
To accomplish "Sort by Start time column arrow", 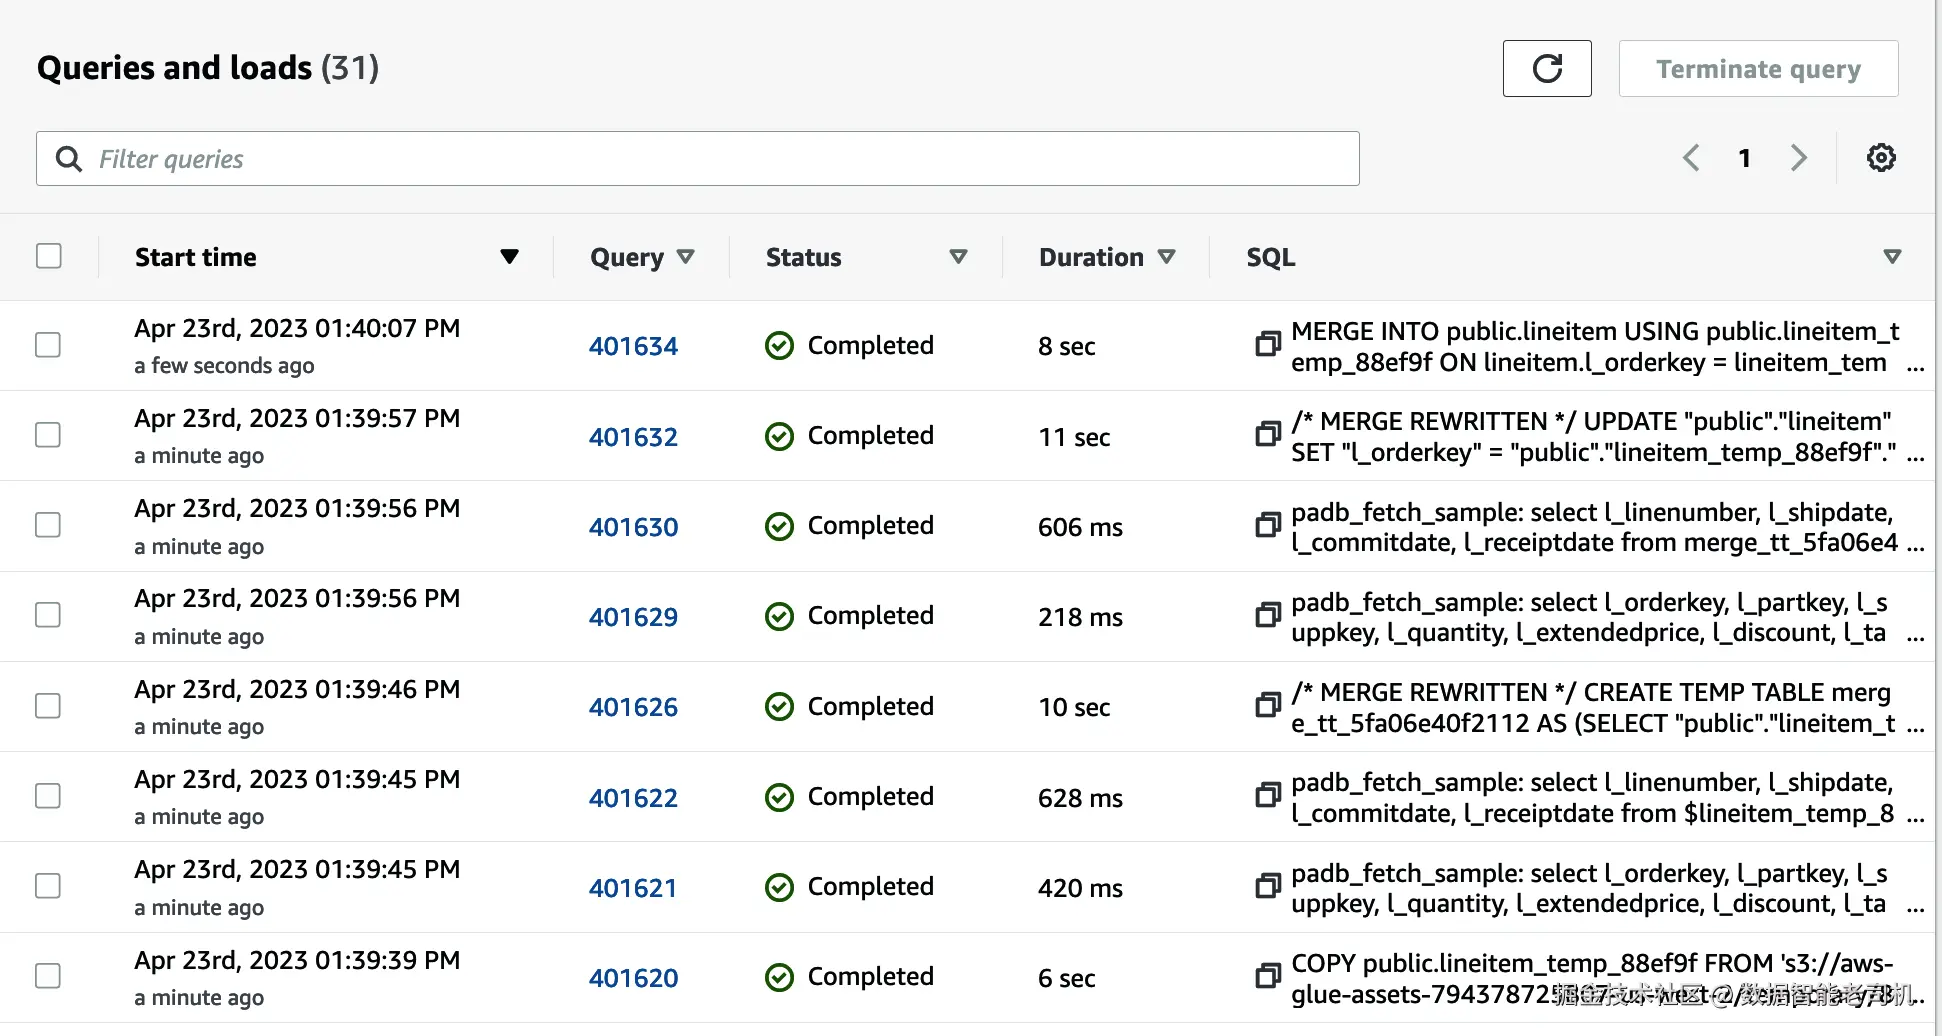I will tap(509, 257).
